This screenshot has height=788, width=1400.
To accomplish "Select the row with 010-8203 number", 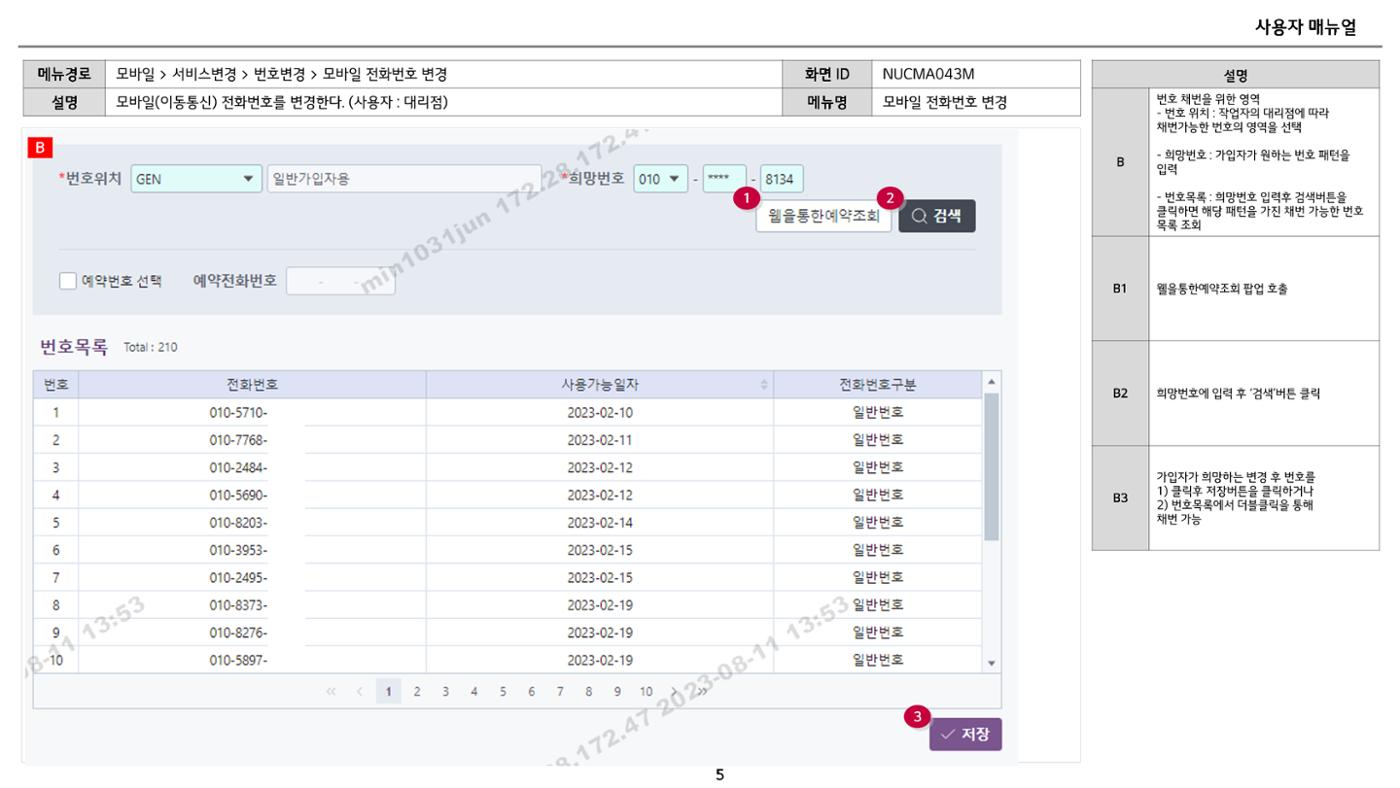I will coord(508,522).
